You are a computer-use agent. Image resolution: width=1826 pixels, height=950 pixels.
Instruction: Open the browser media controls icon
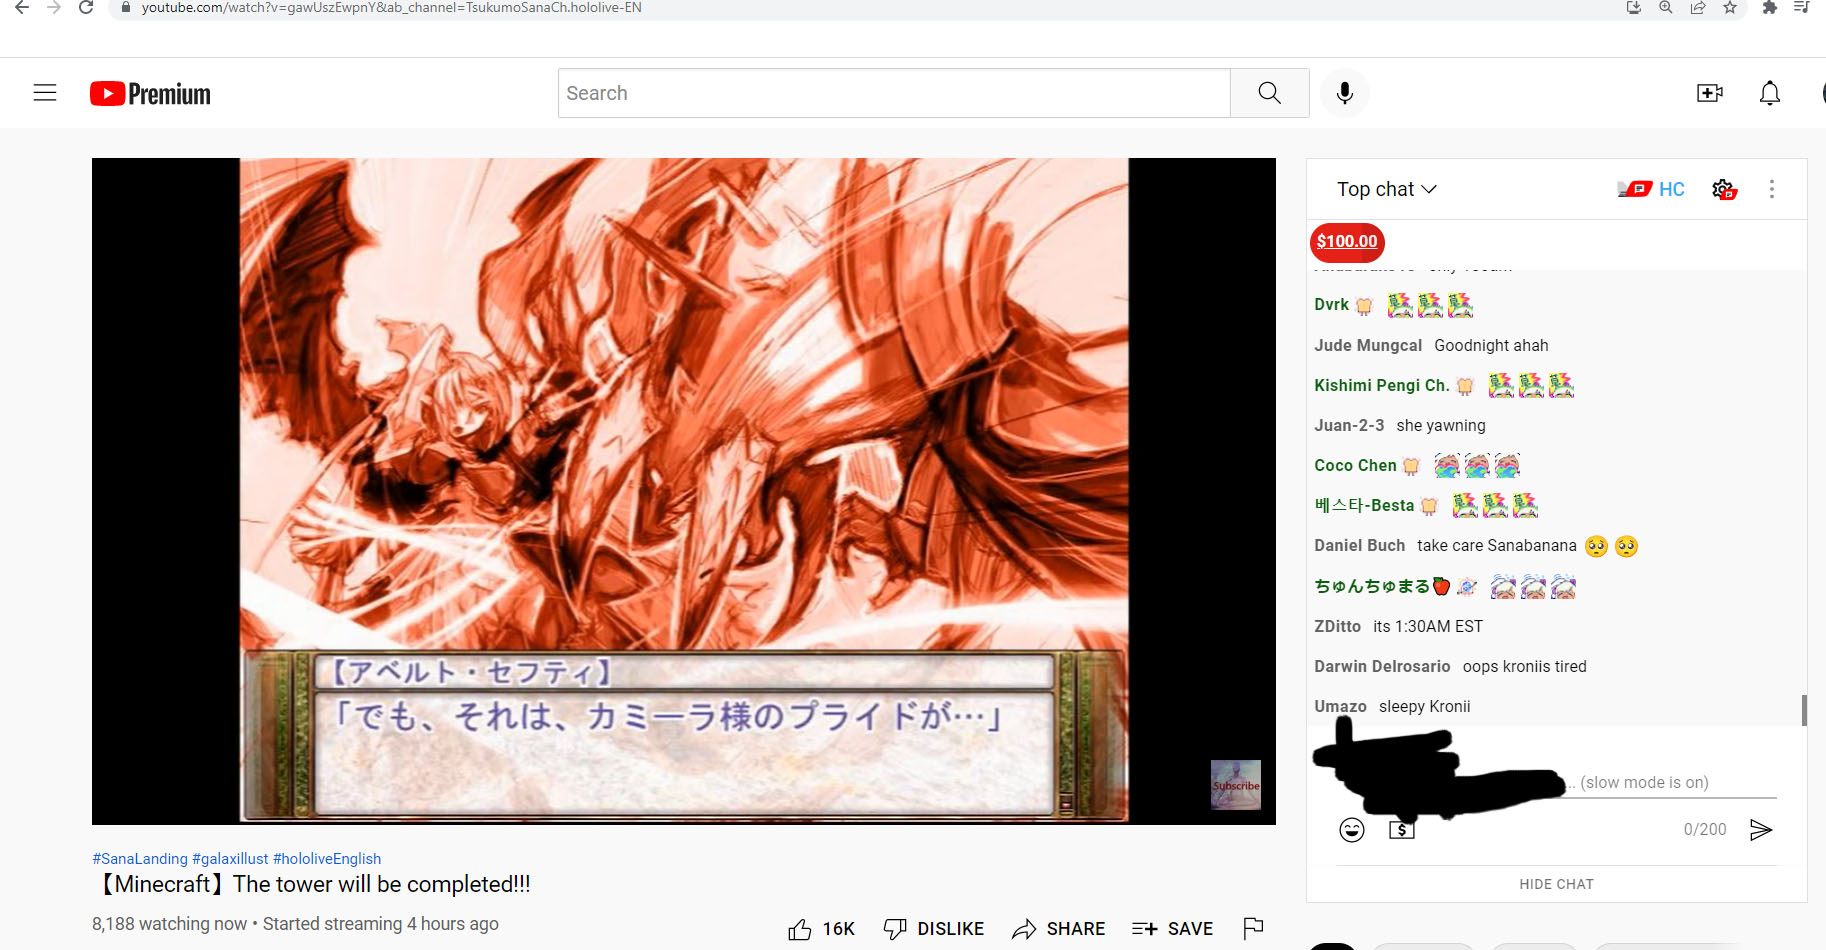1802,8
